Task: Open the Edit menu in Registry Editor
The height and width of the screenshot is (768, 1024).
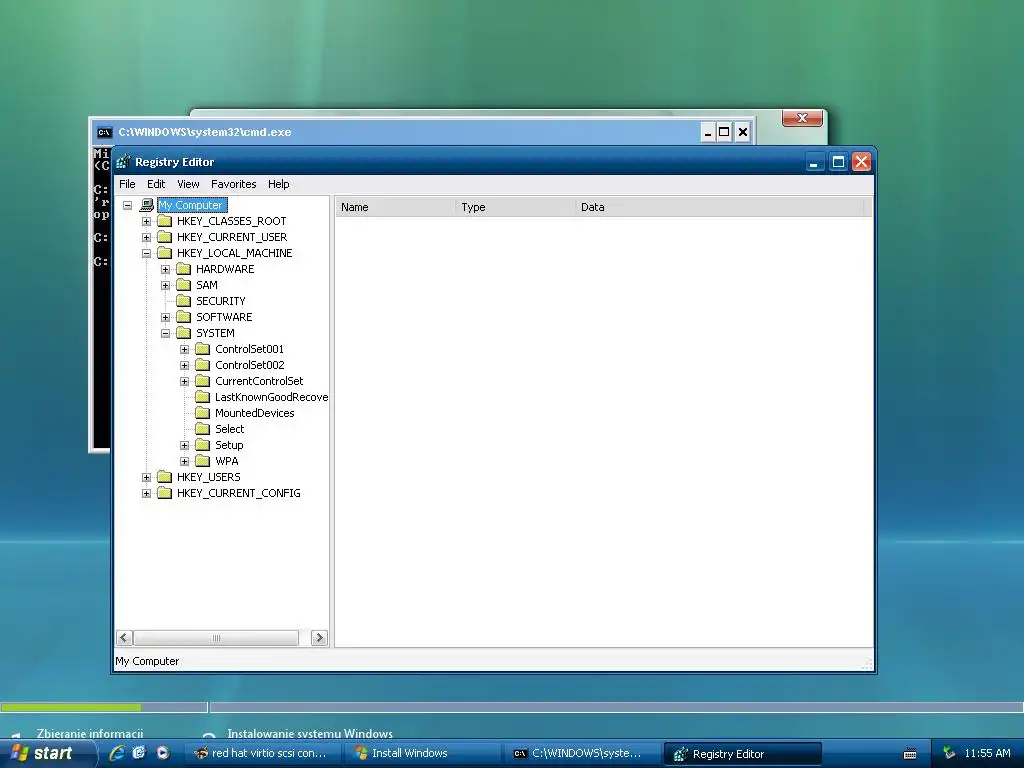Action: click(x=155, y=184)
